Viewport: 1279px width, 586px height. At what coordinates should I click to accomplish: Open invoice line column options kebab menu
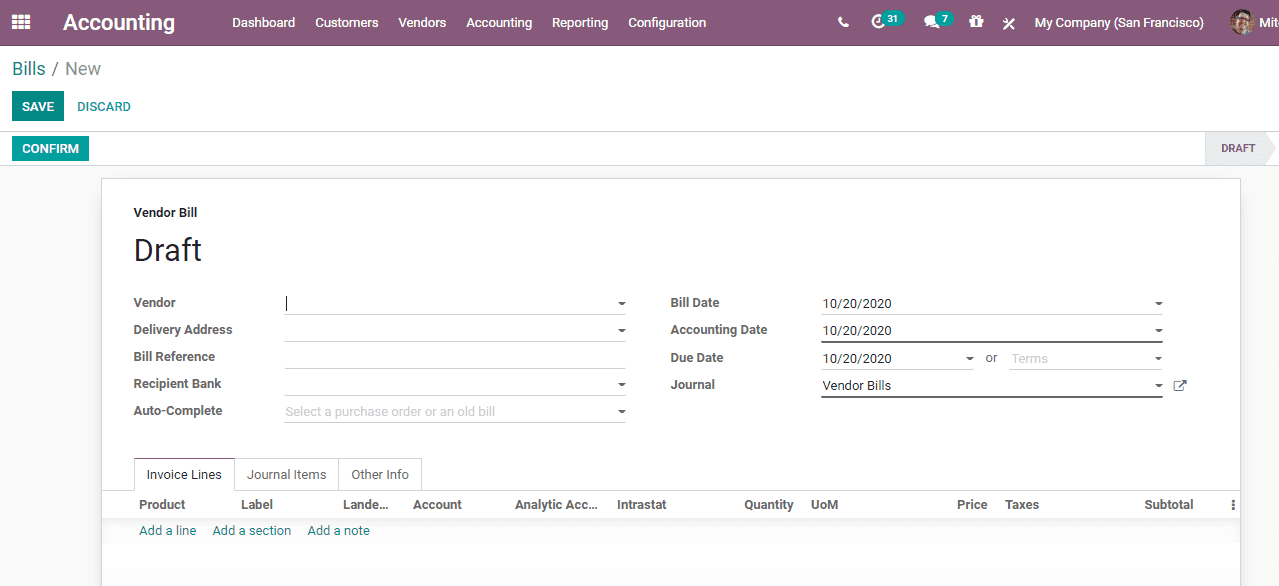[x=1232, y=504]
